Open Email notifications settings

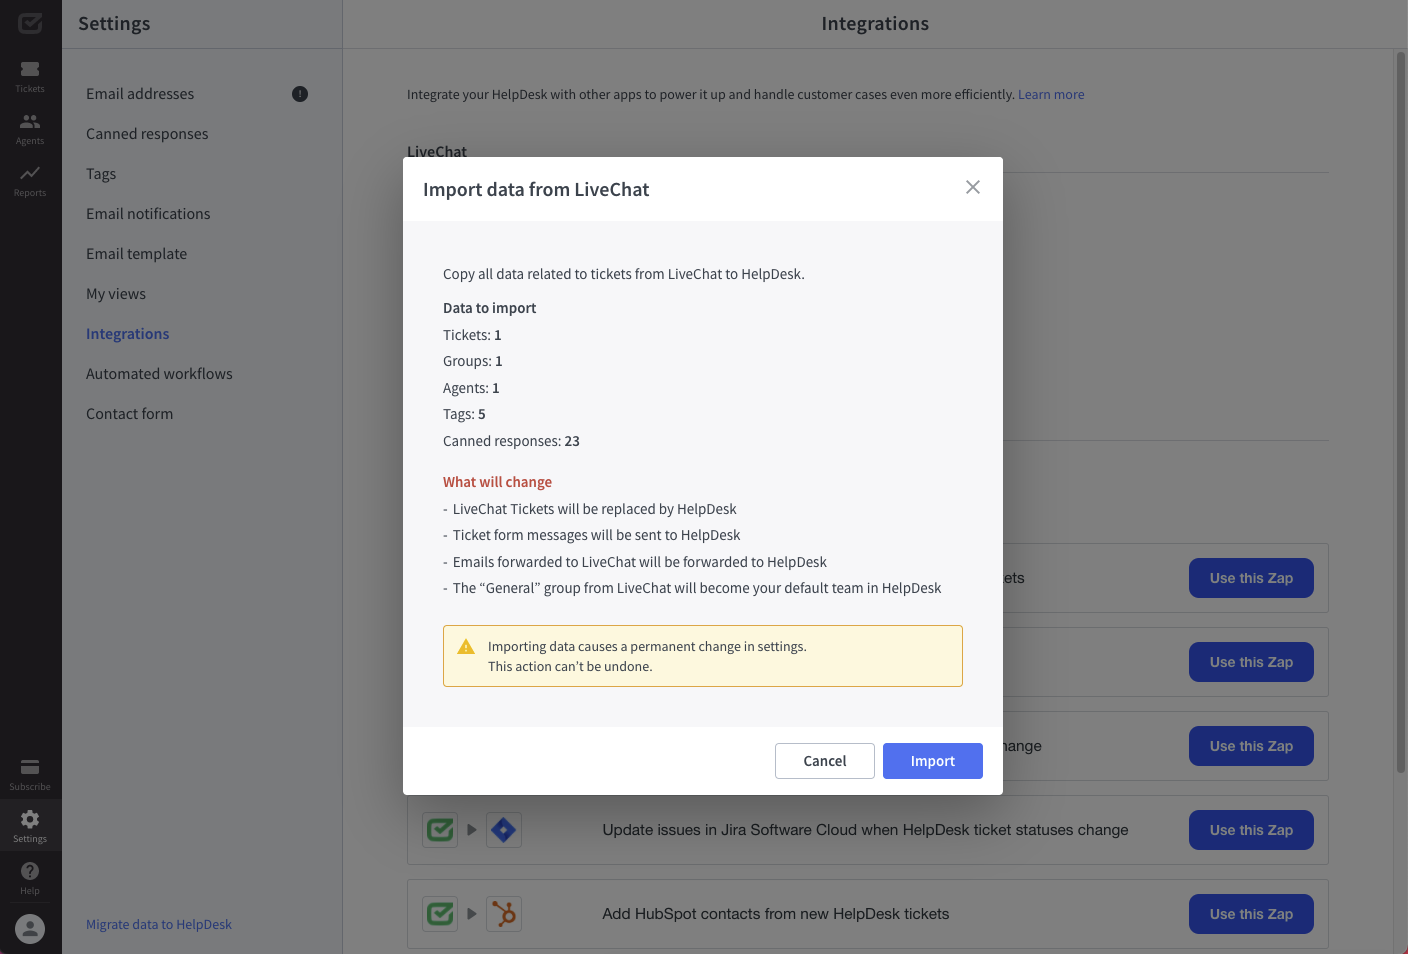click(x=148, y=214)
